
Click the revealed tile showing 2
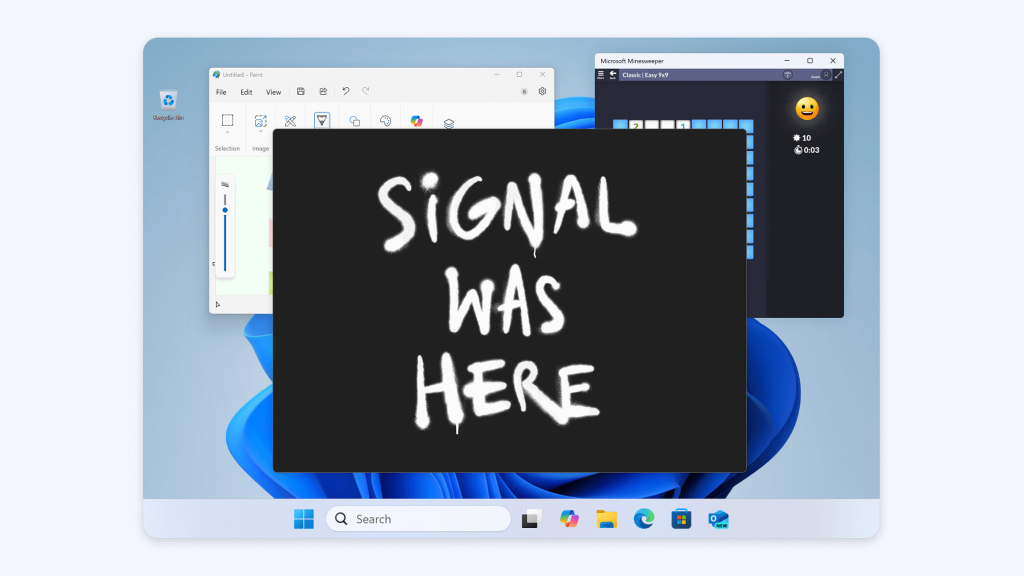click(x=635, y=126)
